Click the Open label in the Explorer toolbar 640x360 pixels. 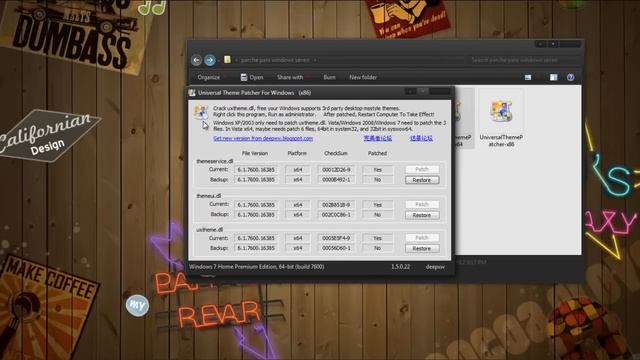256,77
